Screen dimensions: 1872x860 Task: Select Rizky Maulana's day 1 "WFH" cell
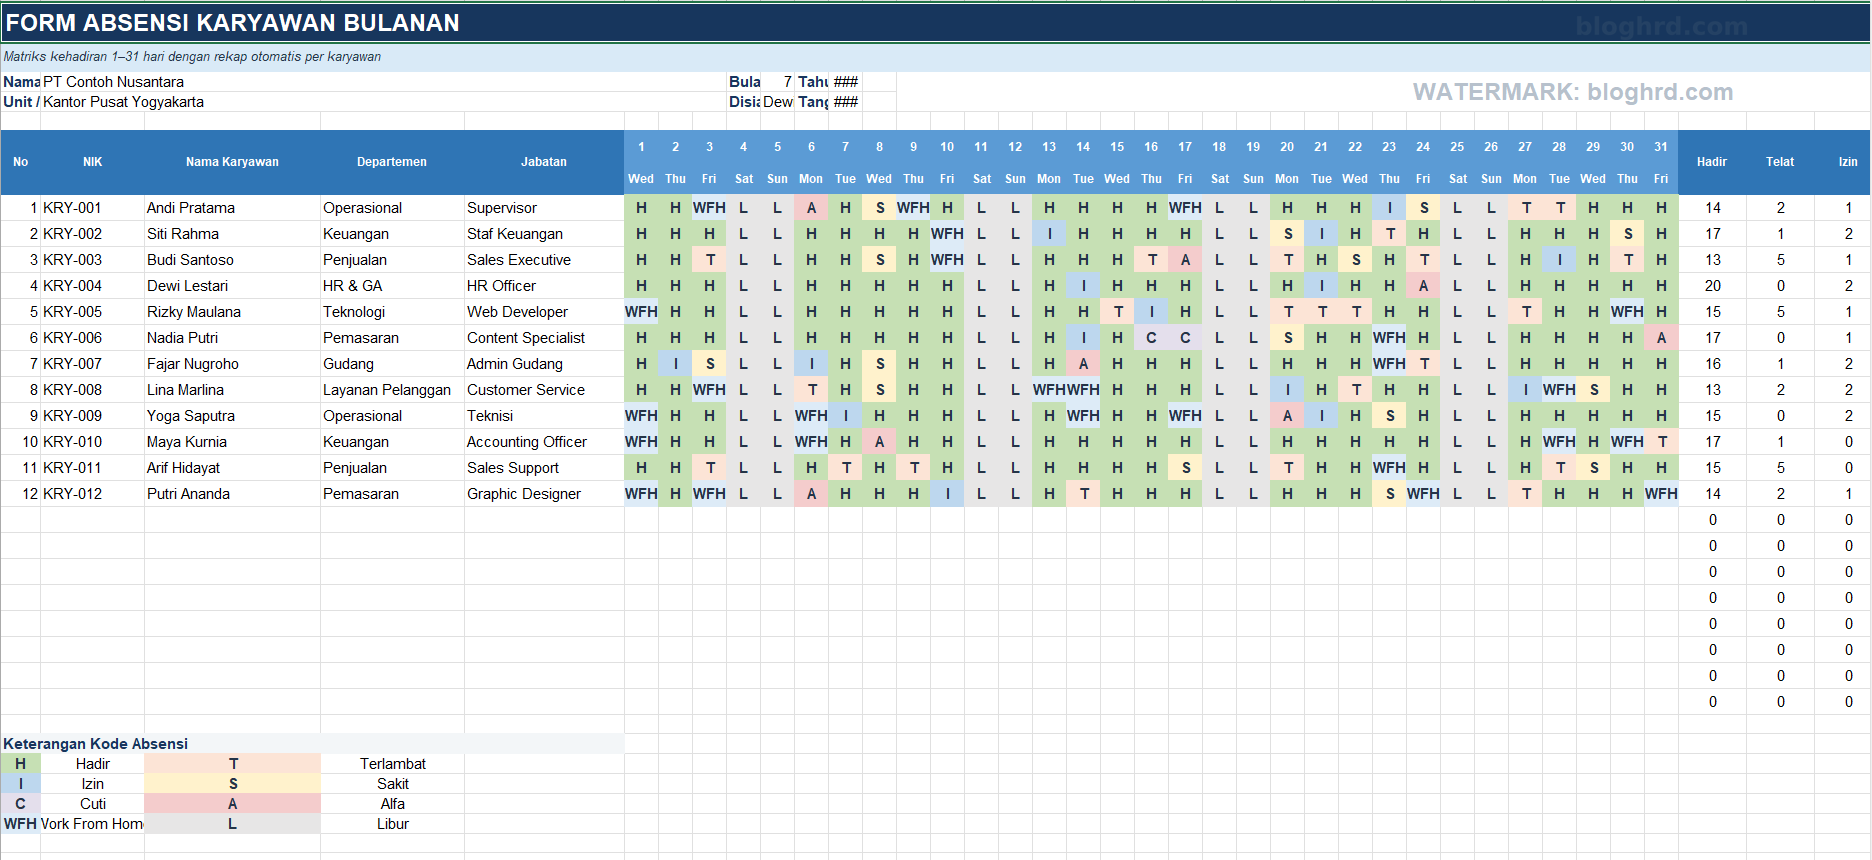[641, 312]
